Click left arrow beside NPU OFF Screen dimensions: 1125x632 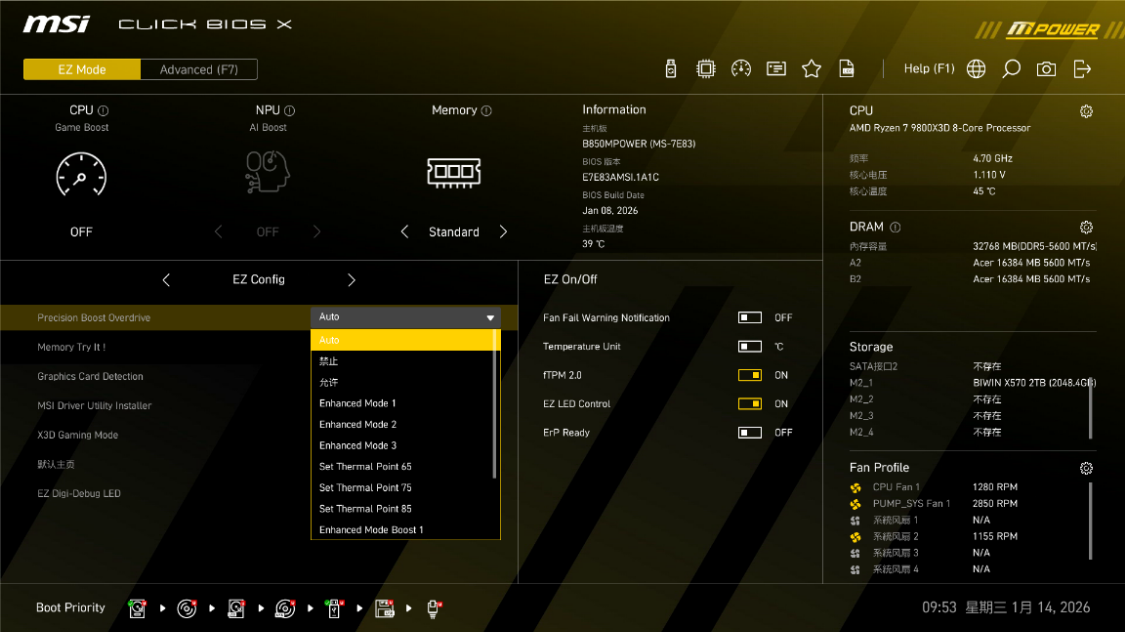(x=218, y=232)
